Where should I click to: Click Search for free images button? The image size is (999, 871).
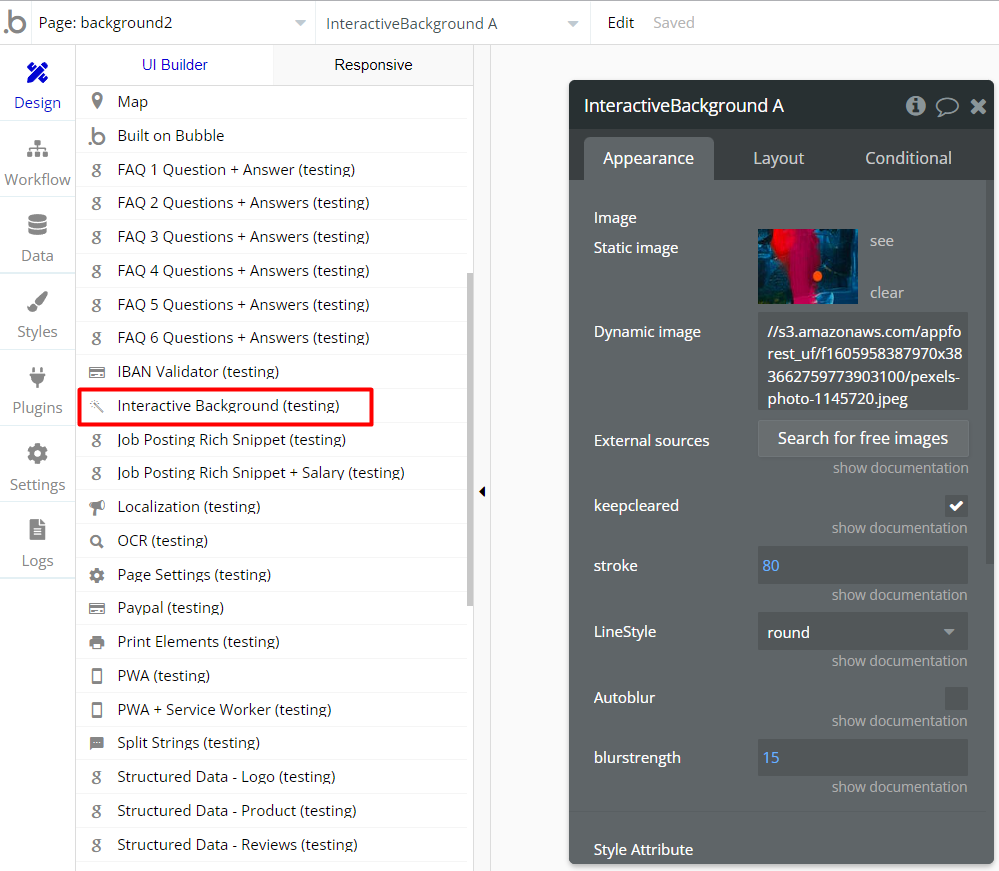[862, 438]
